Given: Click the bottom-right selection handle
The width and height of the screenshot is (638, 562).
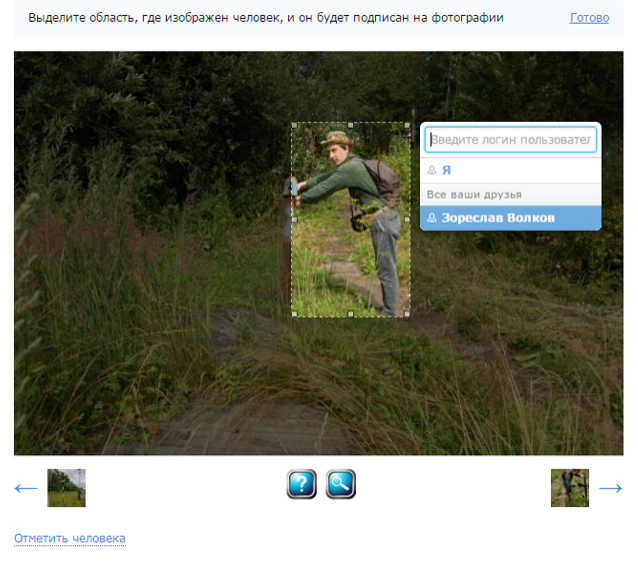Looking at the screenshot, I should coord(407,314).
